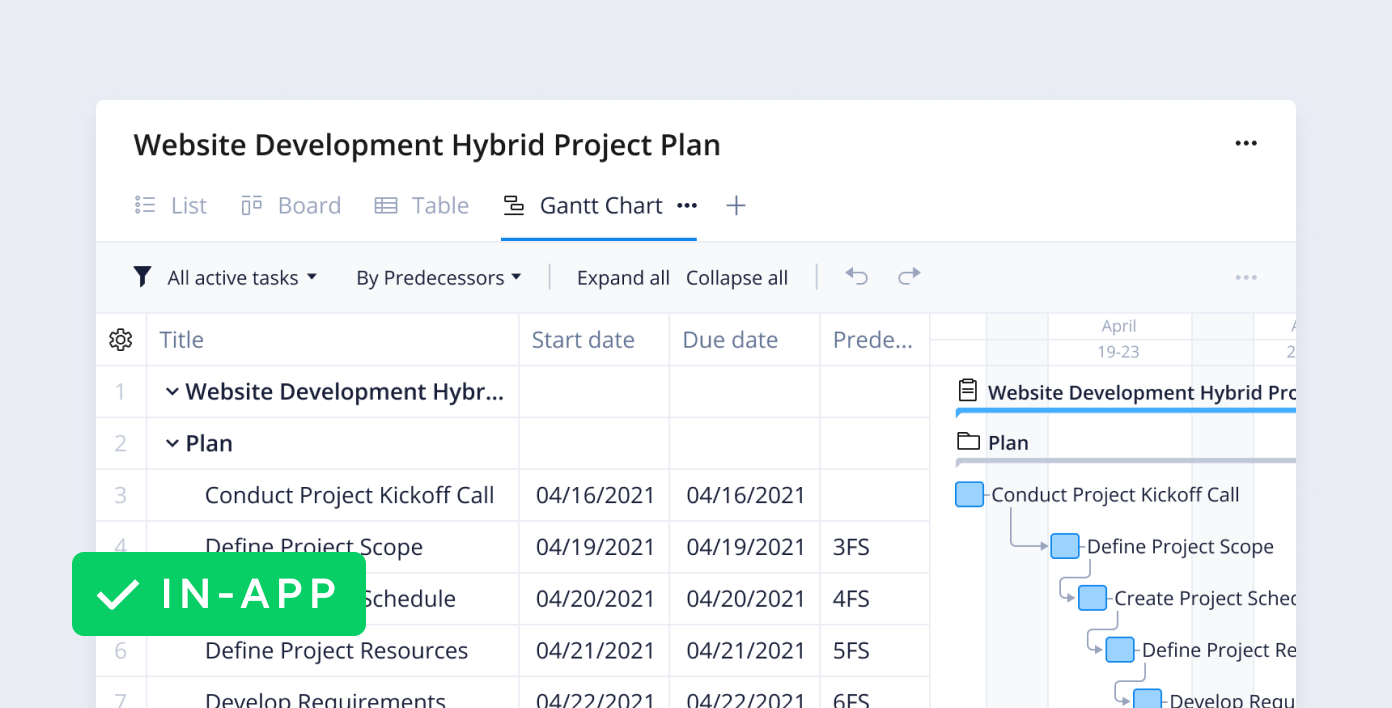Viewport: 1392px width, 708px height.
Task: Click the Plan folder icon on the Gantt
Action: click(966, 441)
